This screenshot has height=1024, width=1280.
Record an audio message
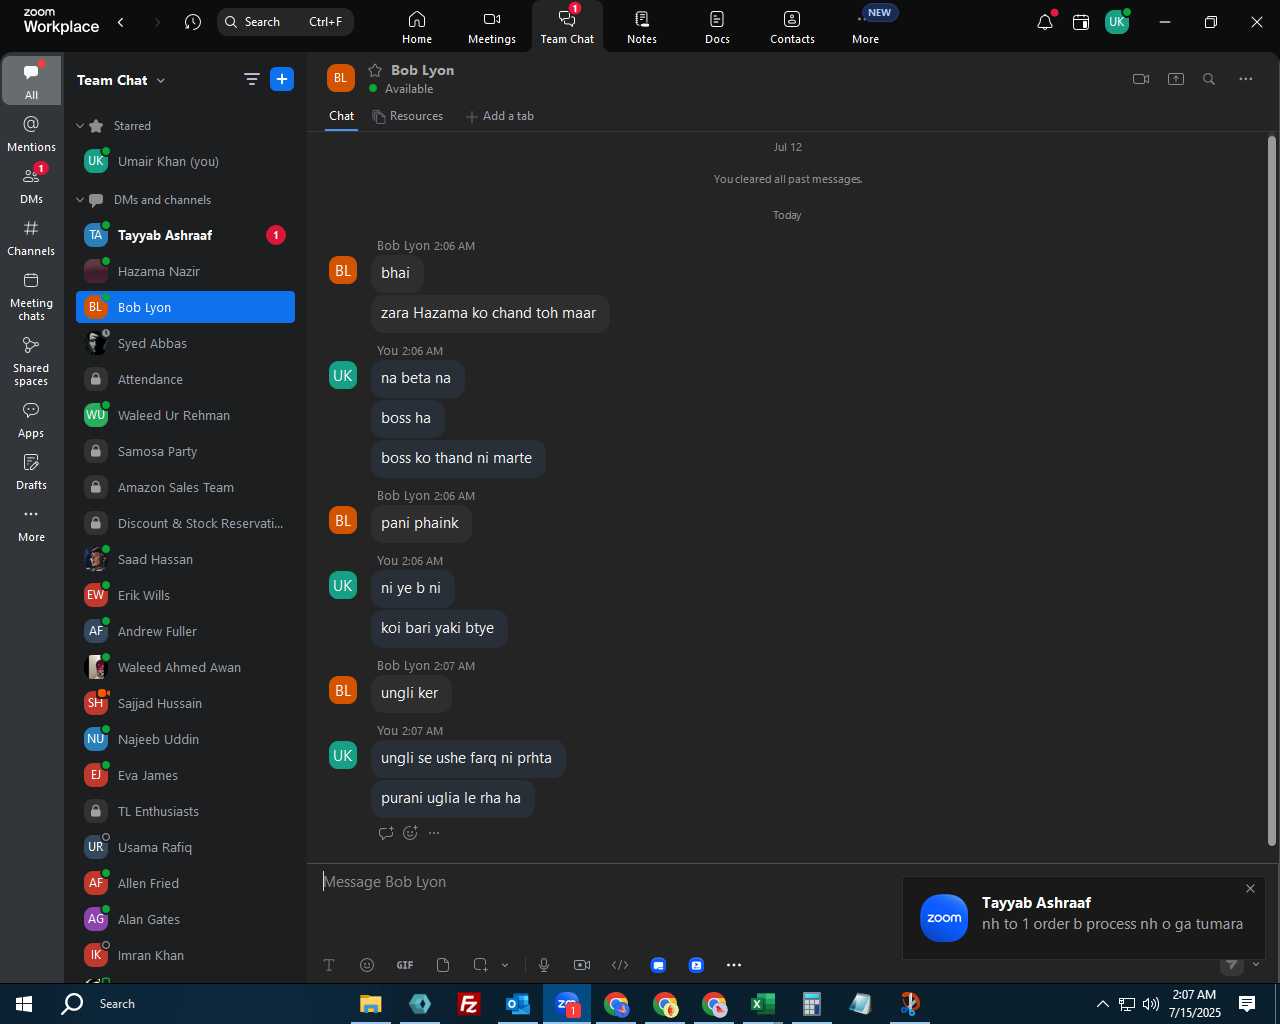coord(544,965)
